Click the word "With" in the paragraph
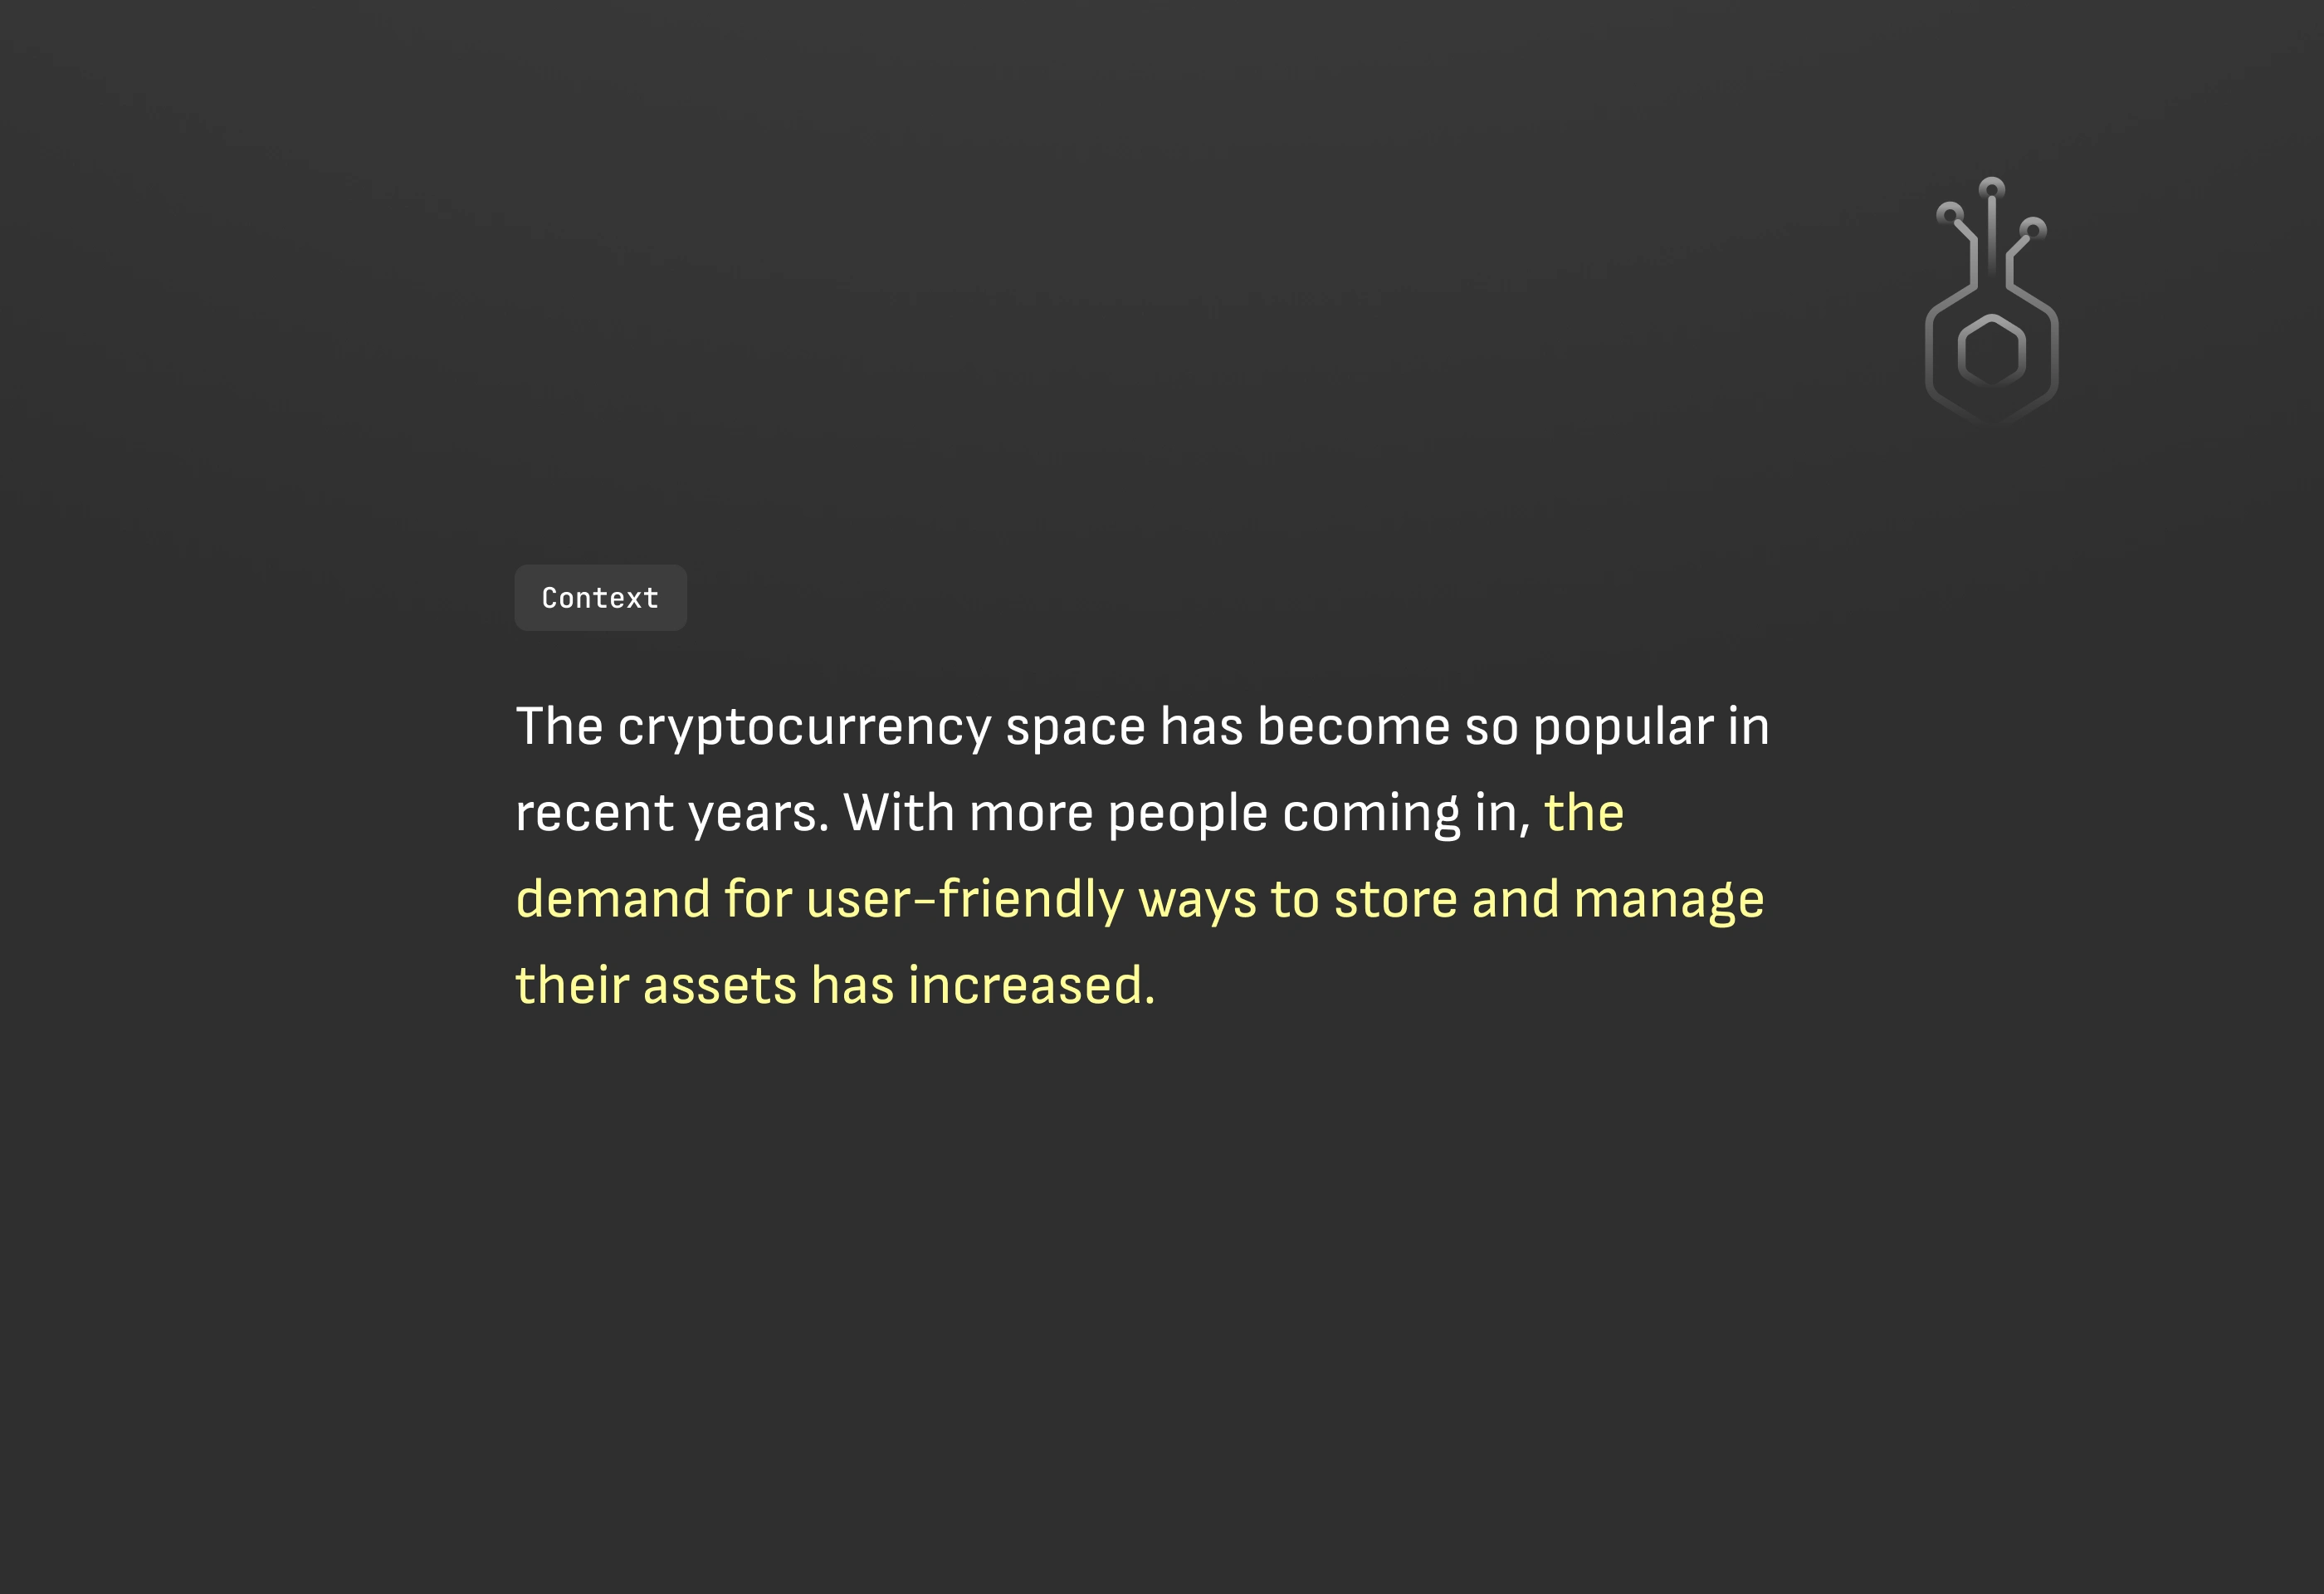 pos(898,812)
